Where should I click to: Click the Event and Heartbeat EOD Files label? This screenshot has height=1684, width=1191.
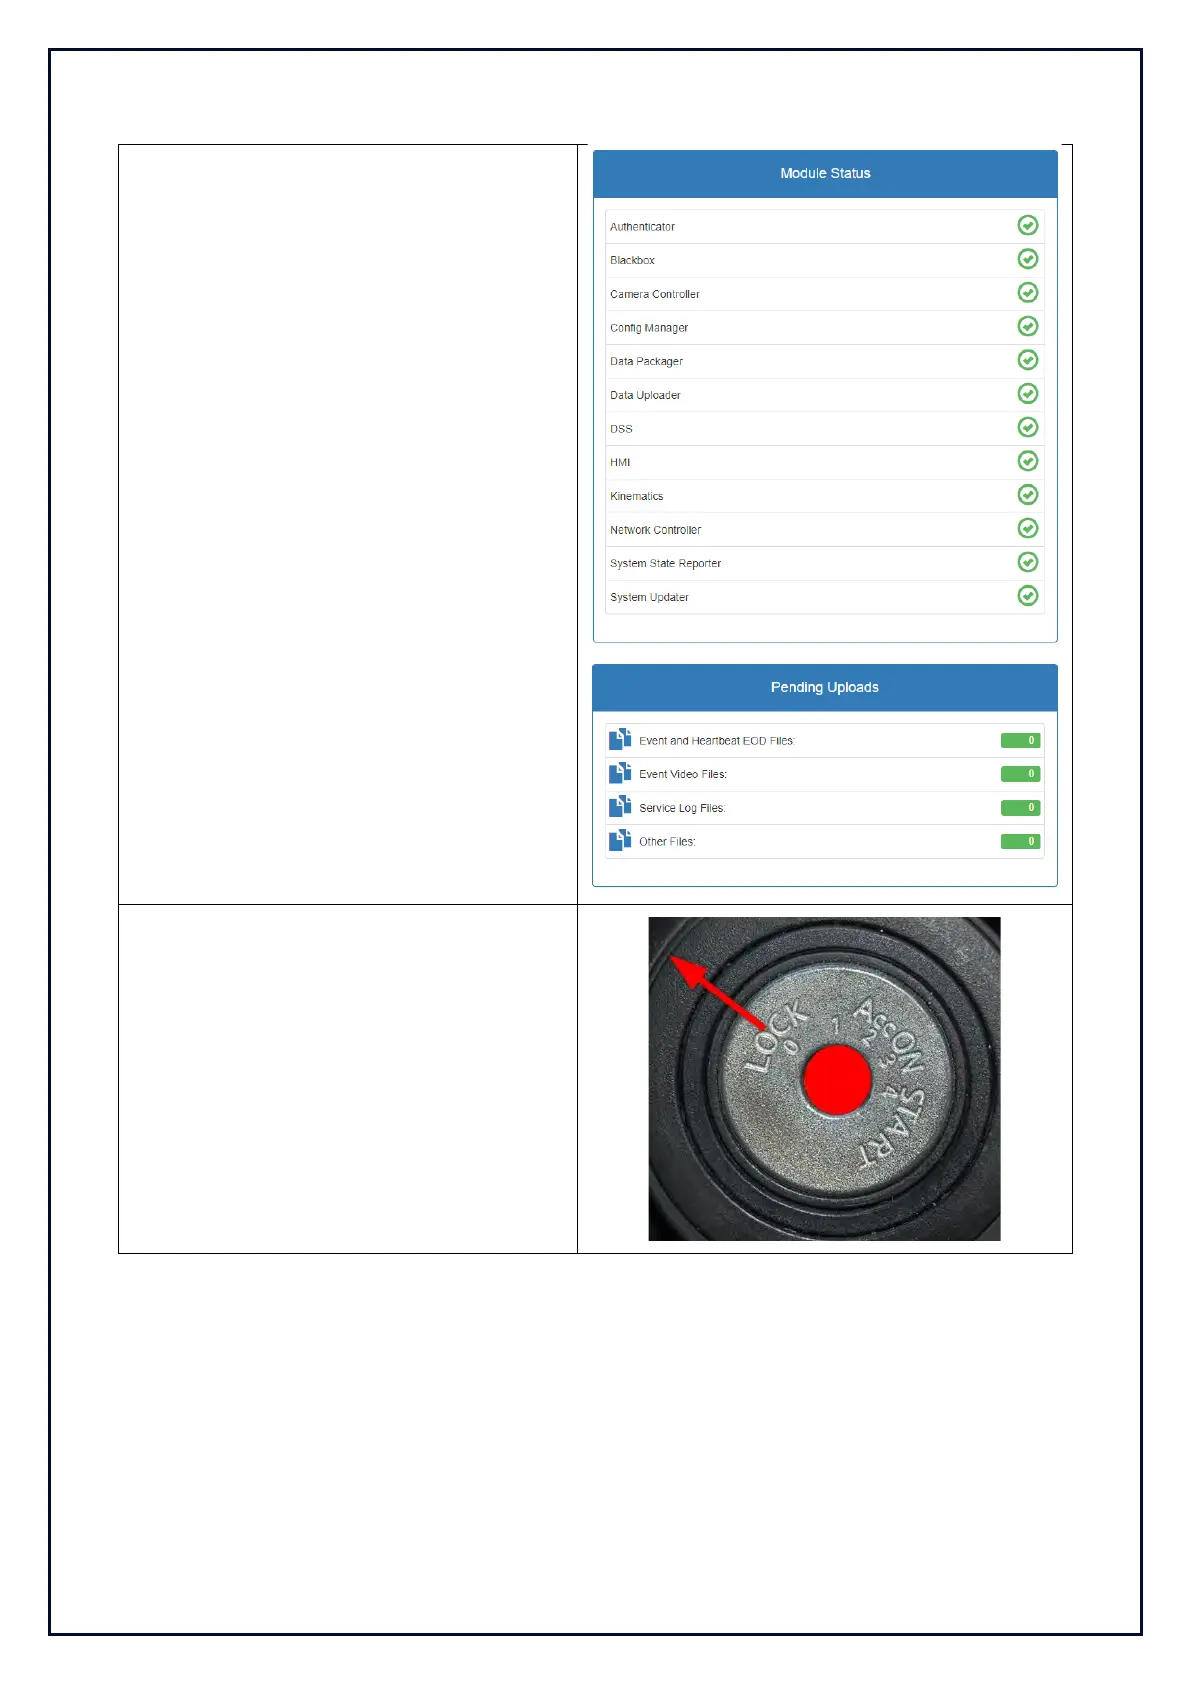click(717, 741)
